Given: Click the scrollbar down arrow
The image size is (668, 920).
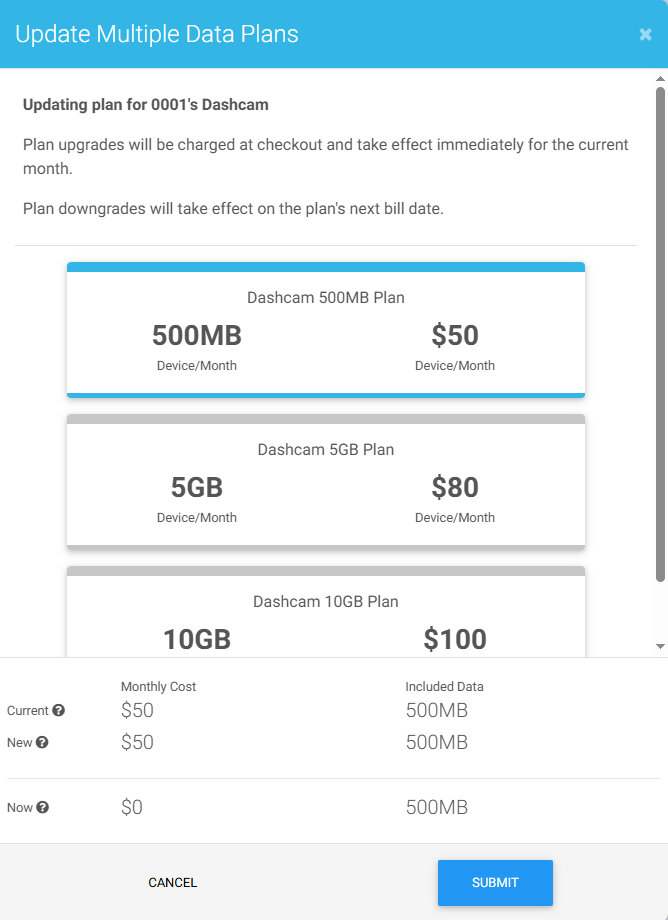Looking at the screenshot, I should click(660, 647).
